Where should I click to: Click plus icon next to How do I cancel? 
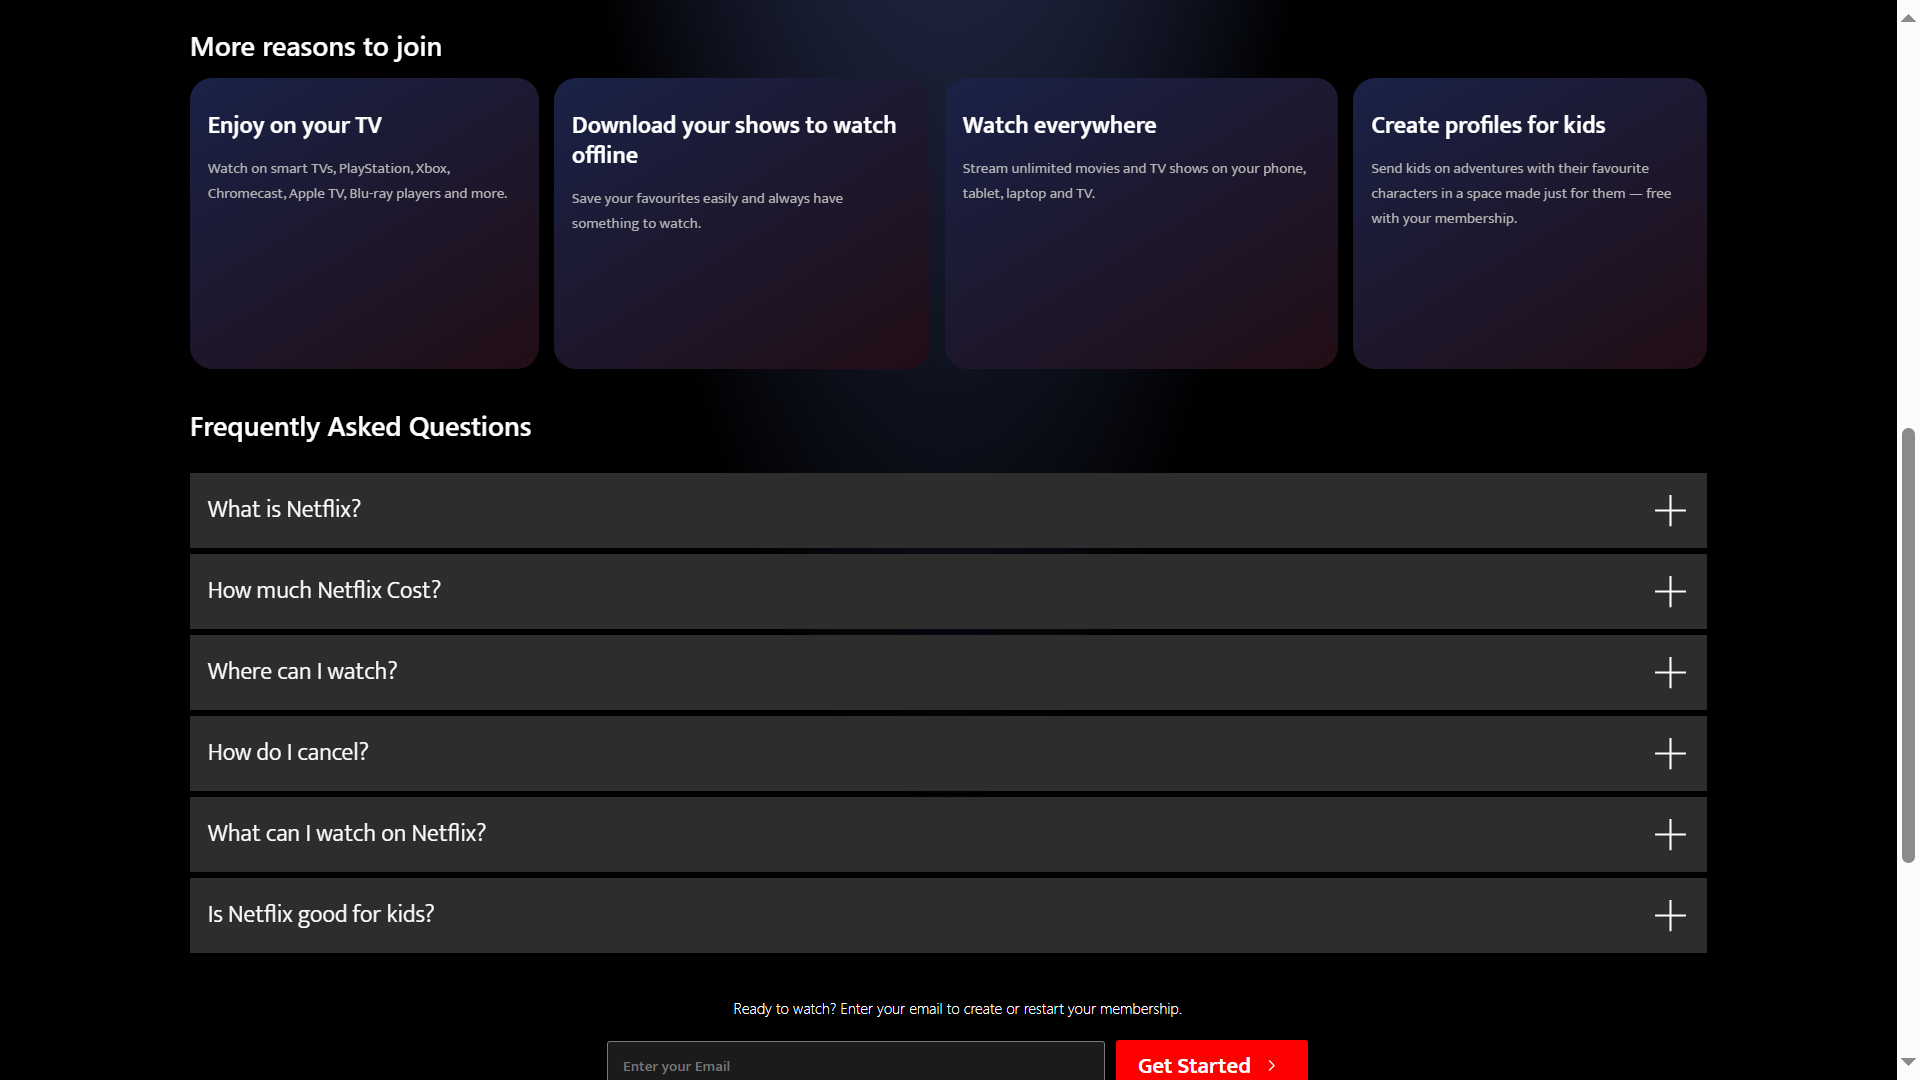pyautogui.click(x=1669, y=753)
